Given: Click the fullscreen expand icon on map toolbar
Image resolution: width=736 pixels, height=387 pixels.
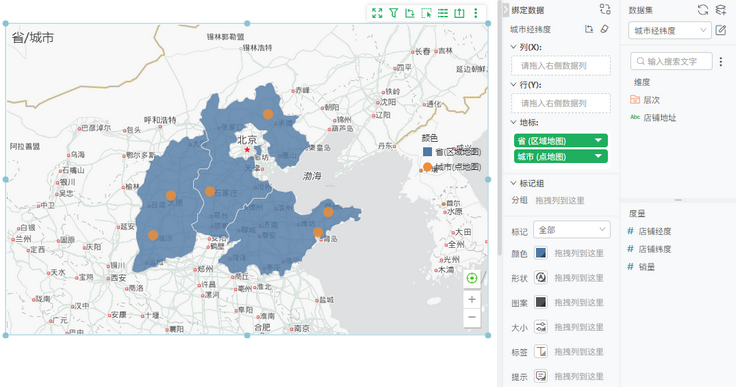Looking at the screenshot, I should (377, 13).
